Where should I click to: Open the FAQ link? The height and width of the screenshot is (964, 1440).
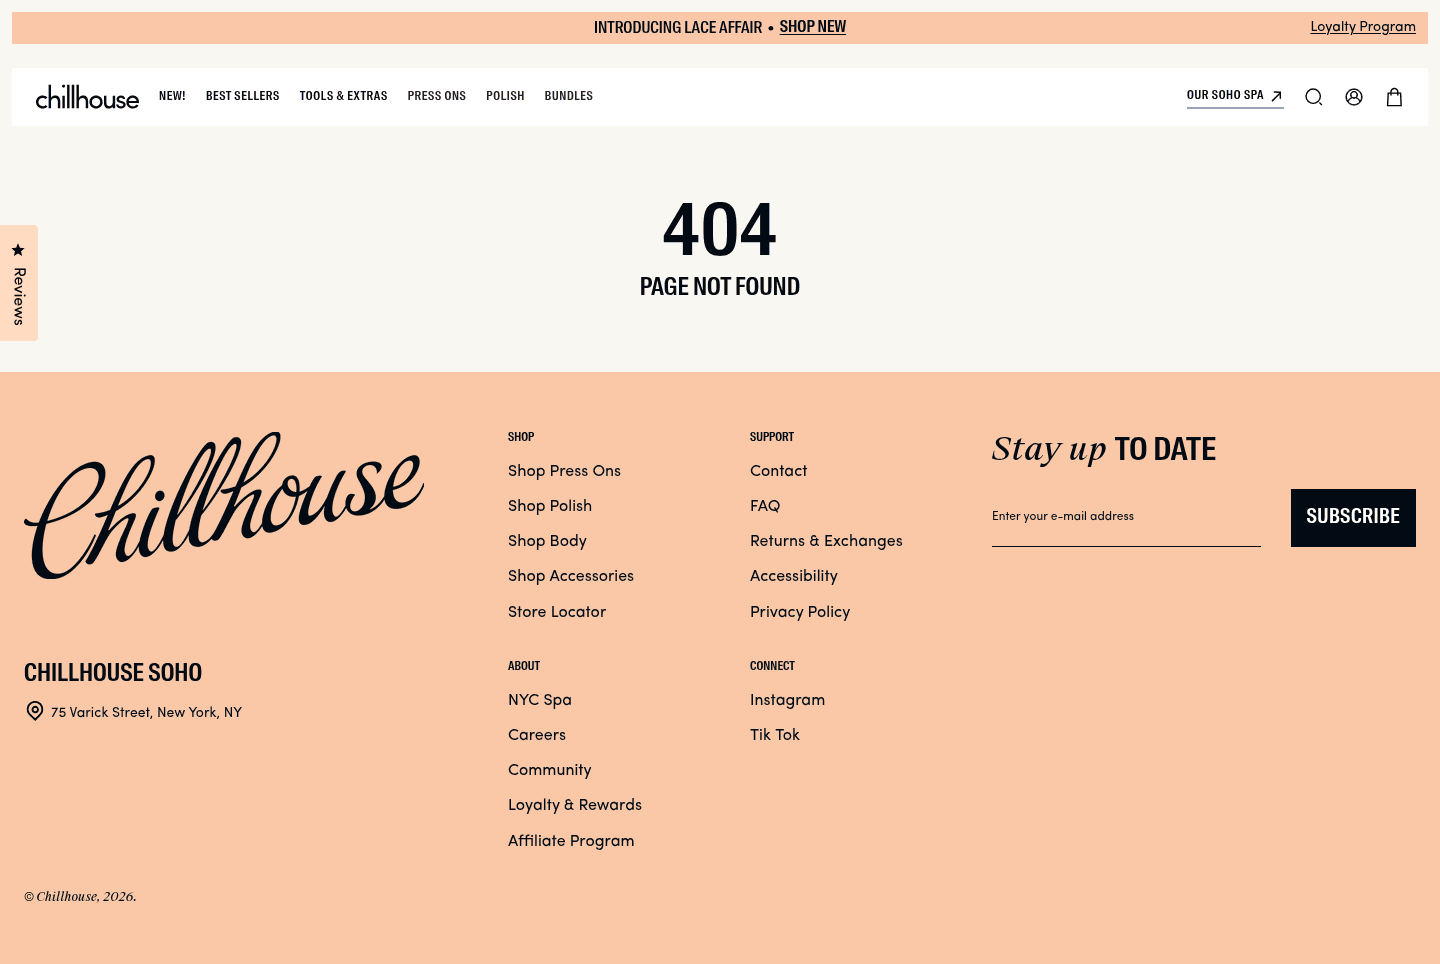pyautogui.click(x=765, y=506)
